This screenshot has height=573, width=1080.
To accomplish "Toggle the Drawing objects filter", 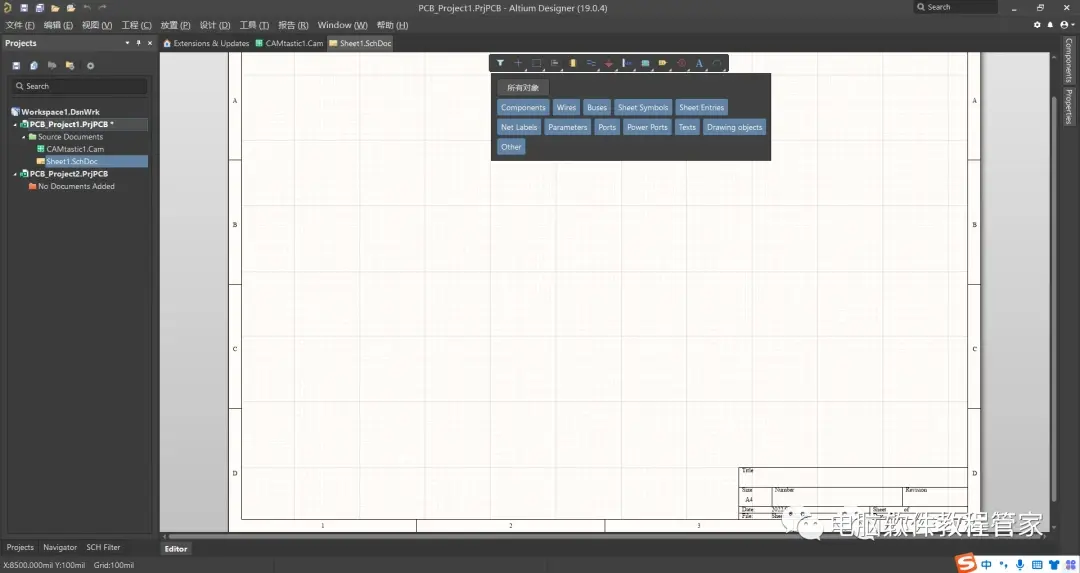I will [x=734, y=127].
